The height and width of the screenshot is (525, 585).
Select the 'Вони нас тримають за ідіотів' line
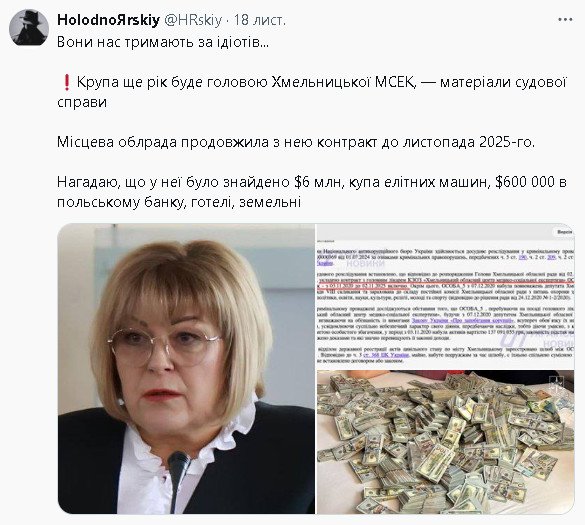(x=163, y=42)
